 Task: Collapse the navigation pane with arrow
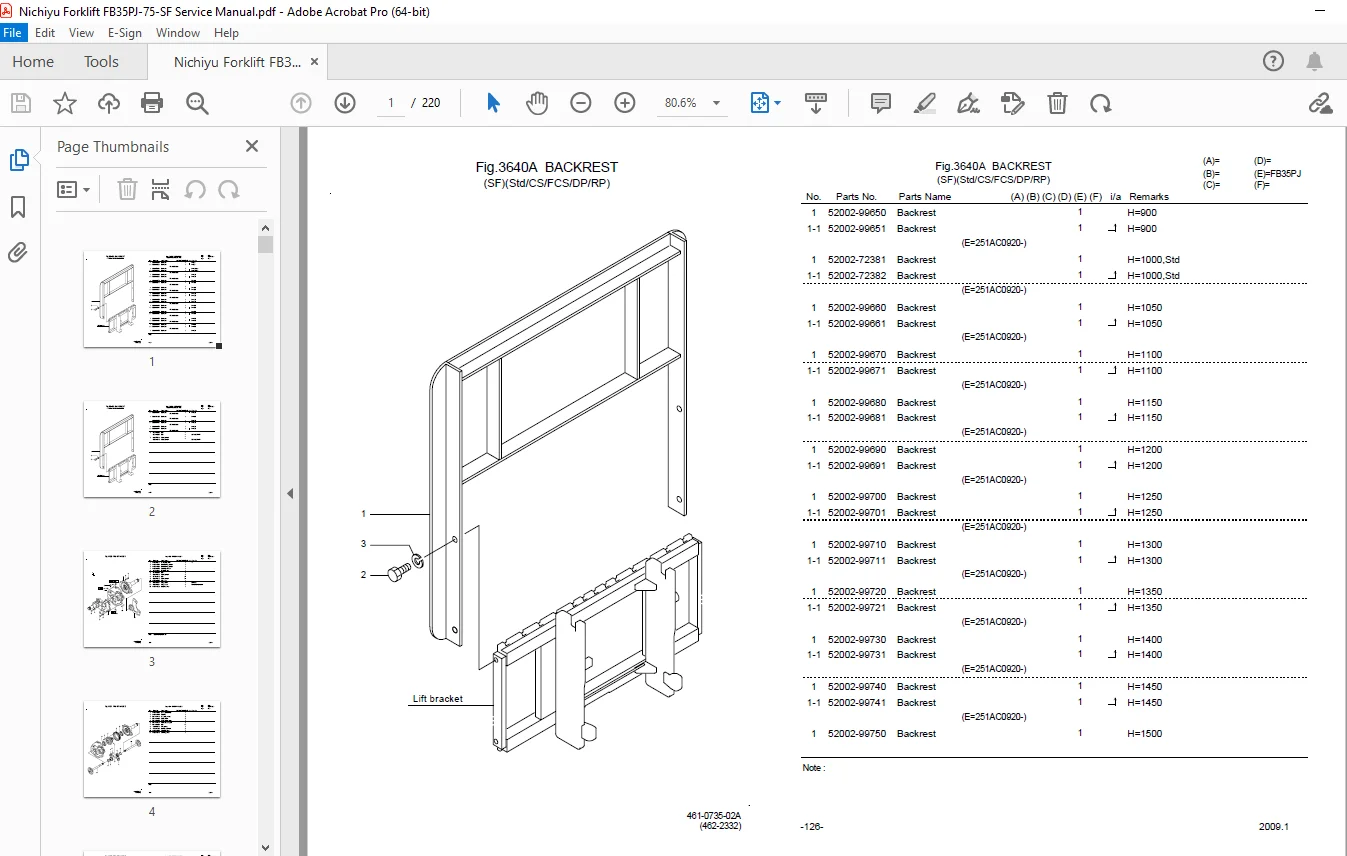click(290, 493)
